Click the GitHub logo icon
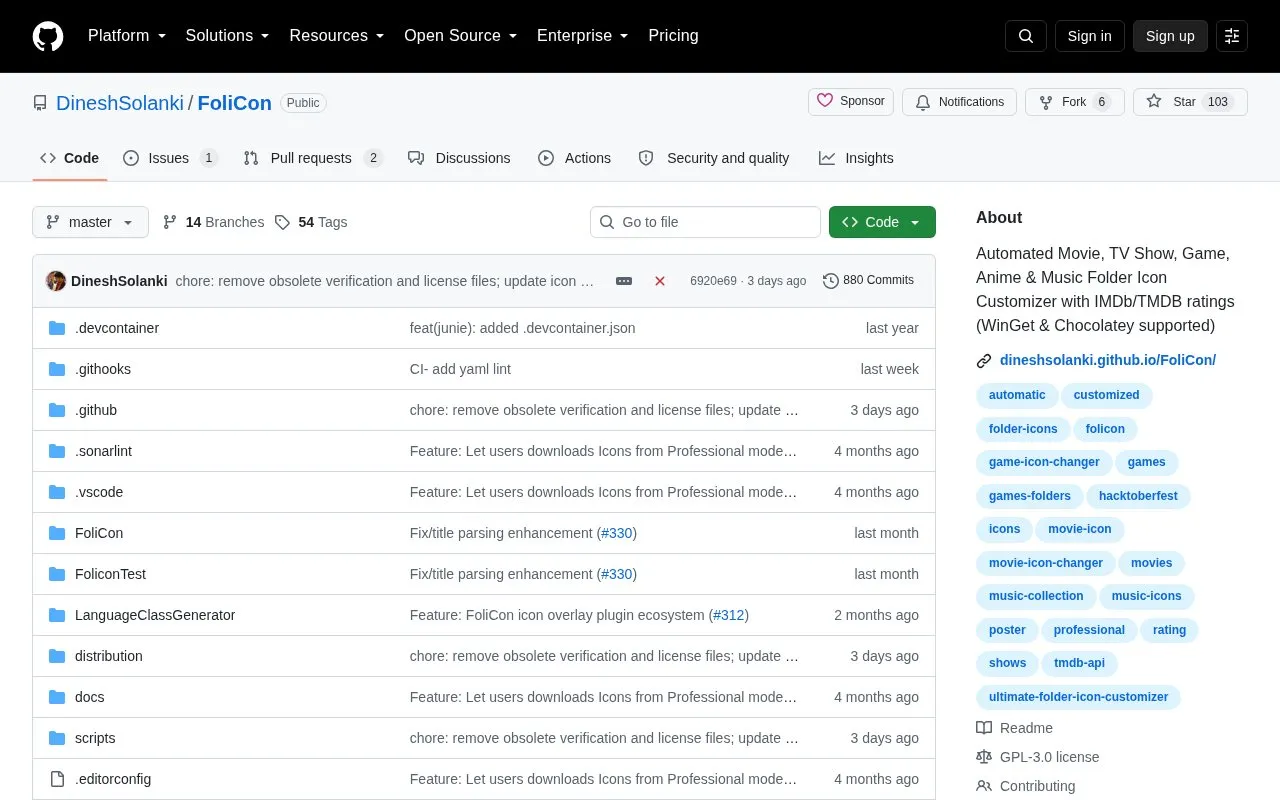This screenshot has height=800, width=1280. point(48,36)
